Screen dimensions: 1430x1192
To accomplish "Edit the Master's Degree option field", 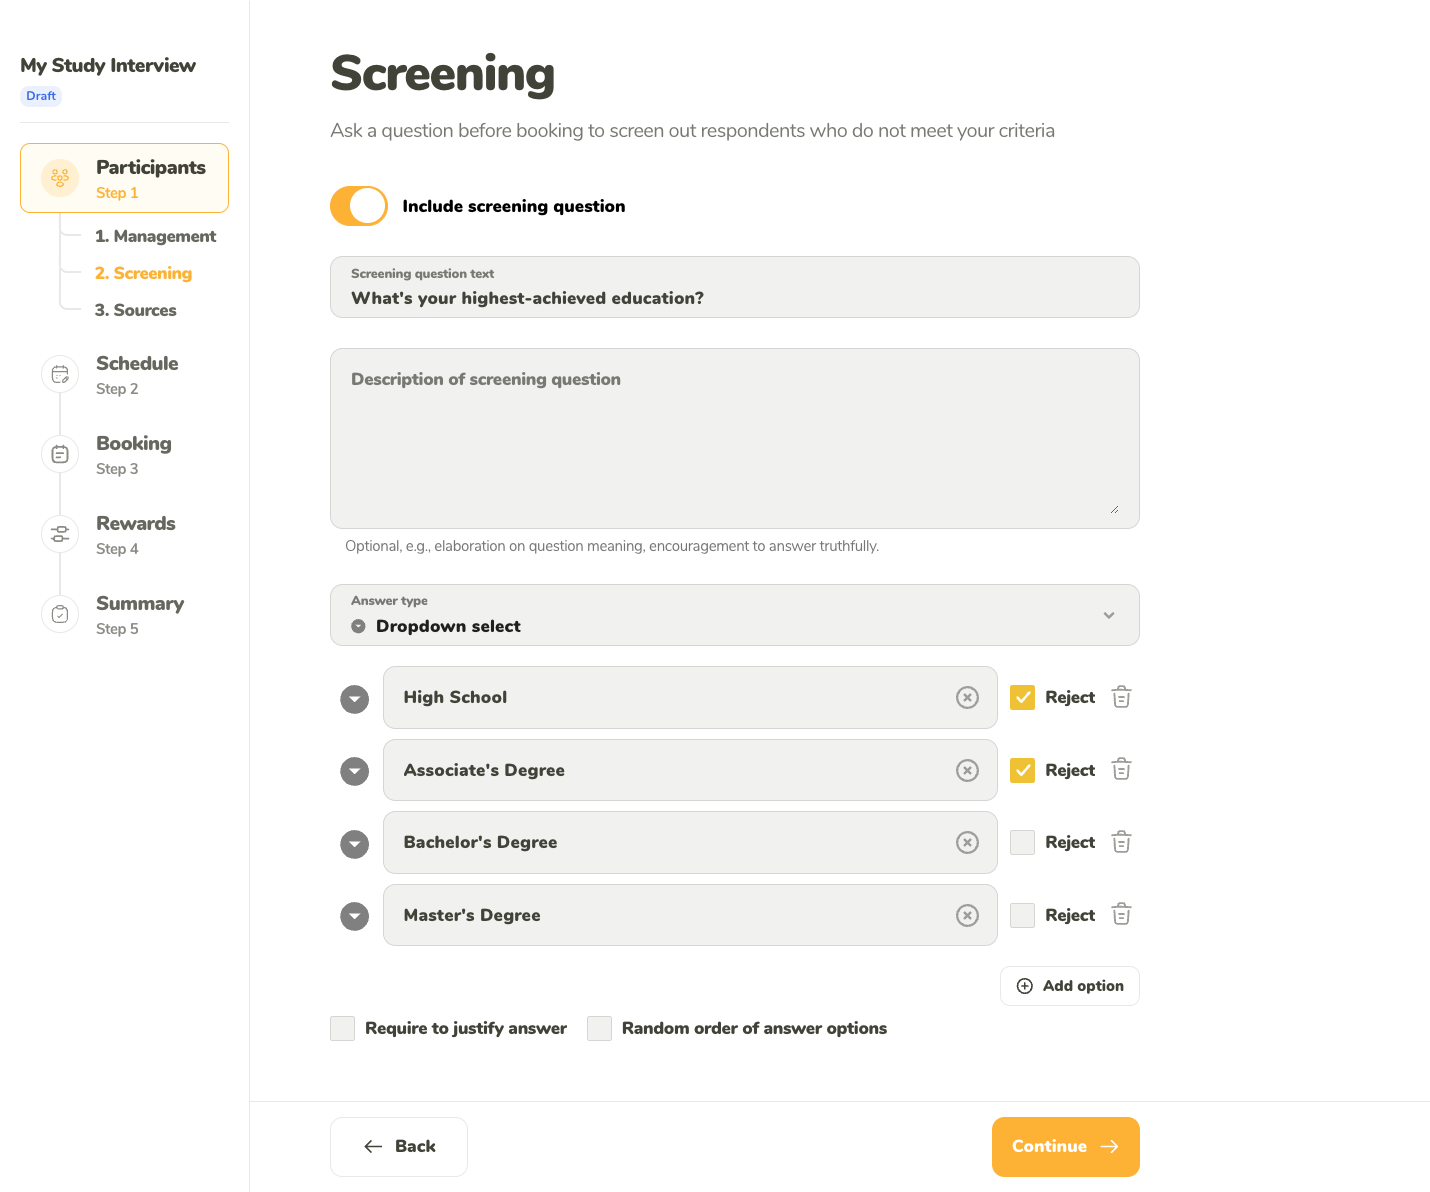I will [690, 915].
